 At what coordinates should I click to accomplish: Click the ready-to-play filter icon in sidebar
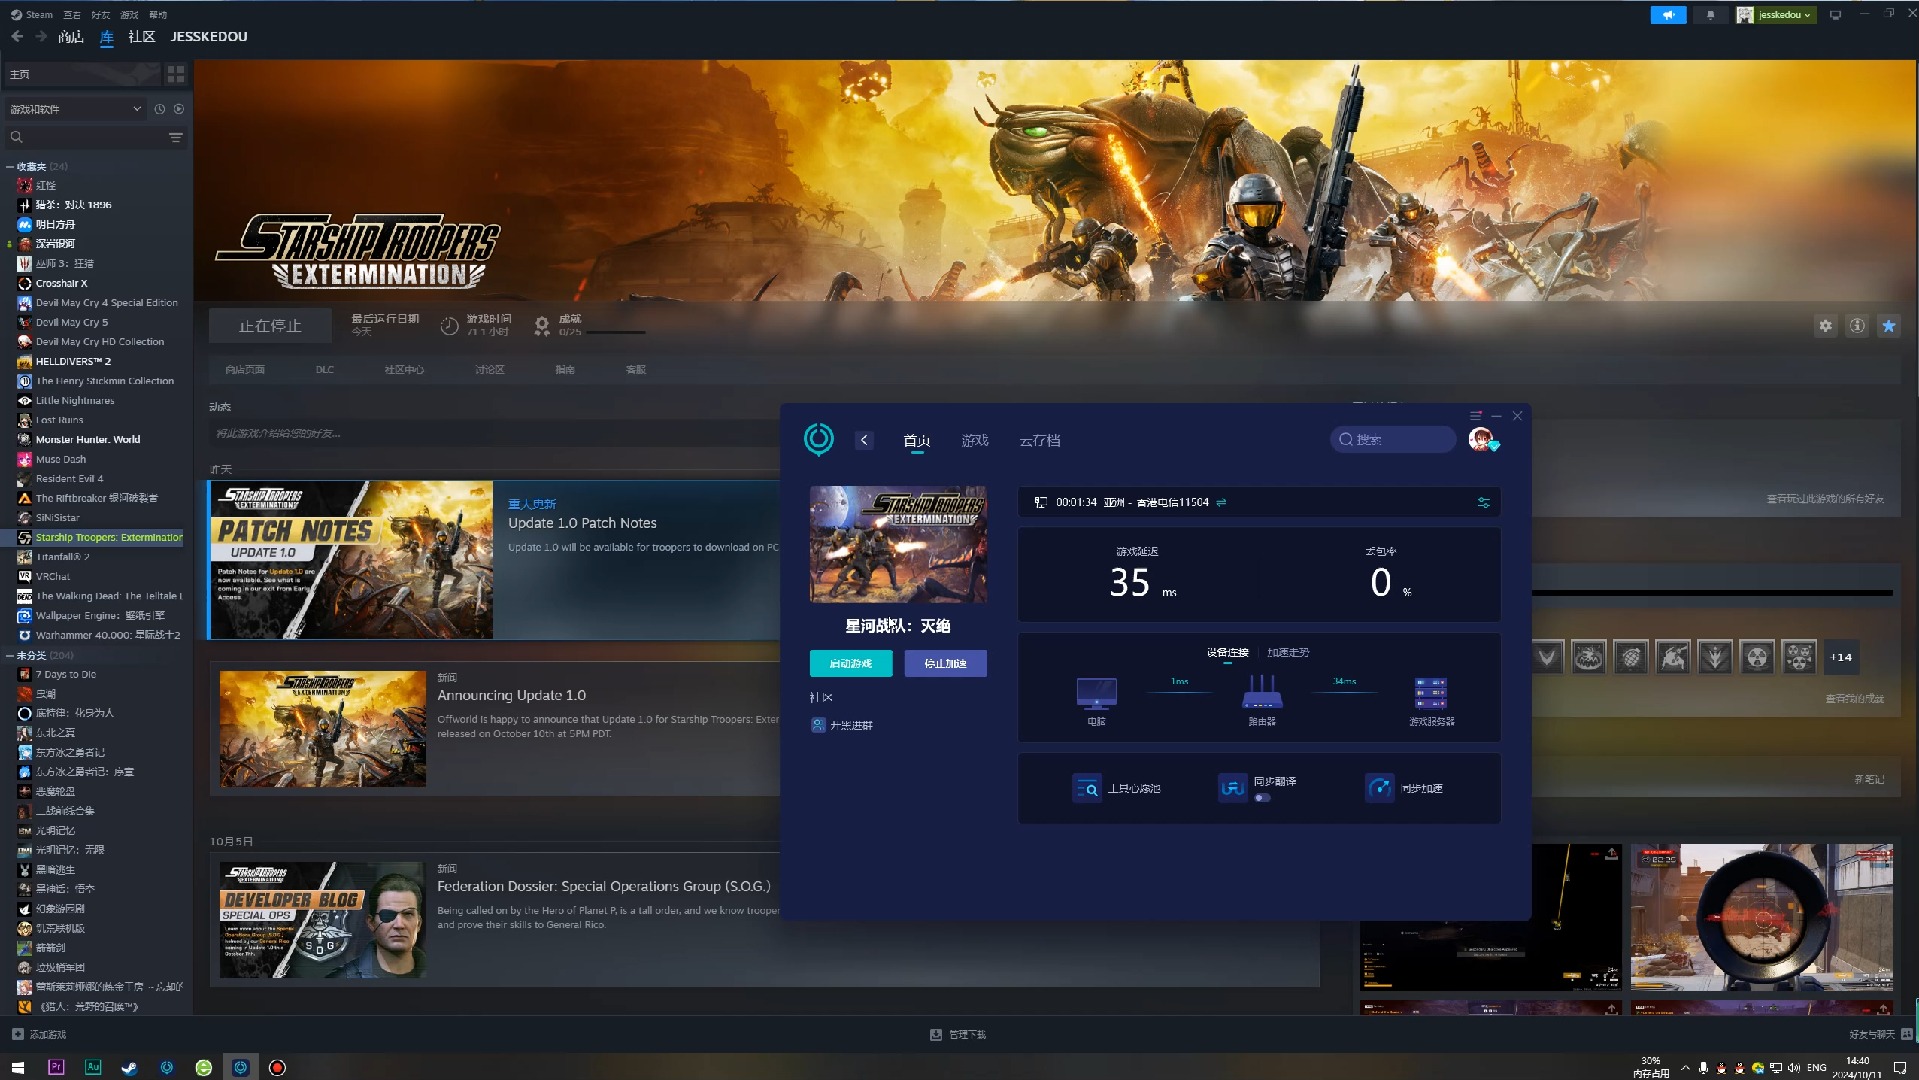point(179,109)
